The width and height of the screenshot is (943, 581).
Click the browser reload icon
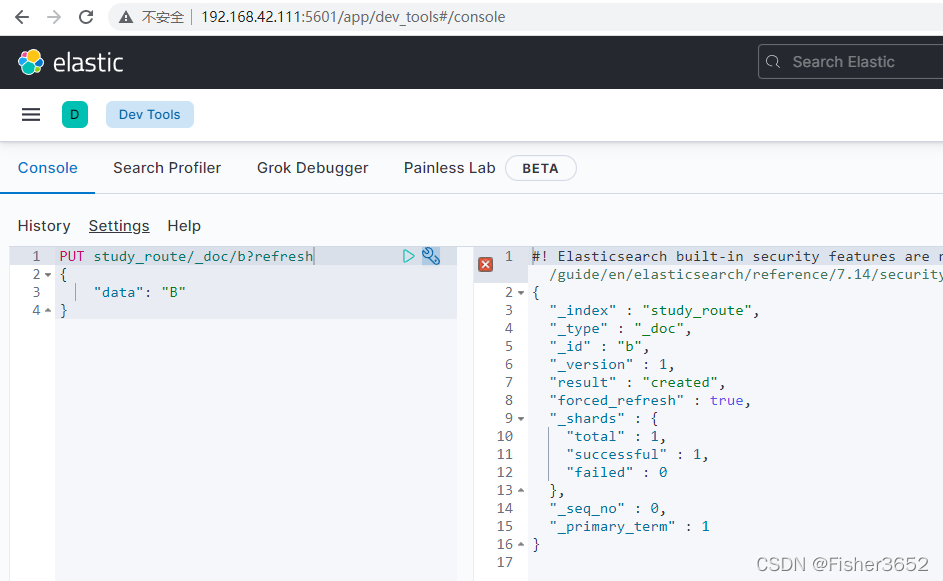point(86,17)
